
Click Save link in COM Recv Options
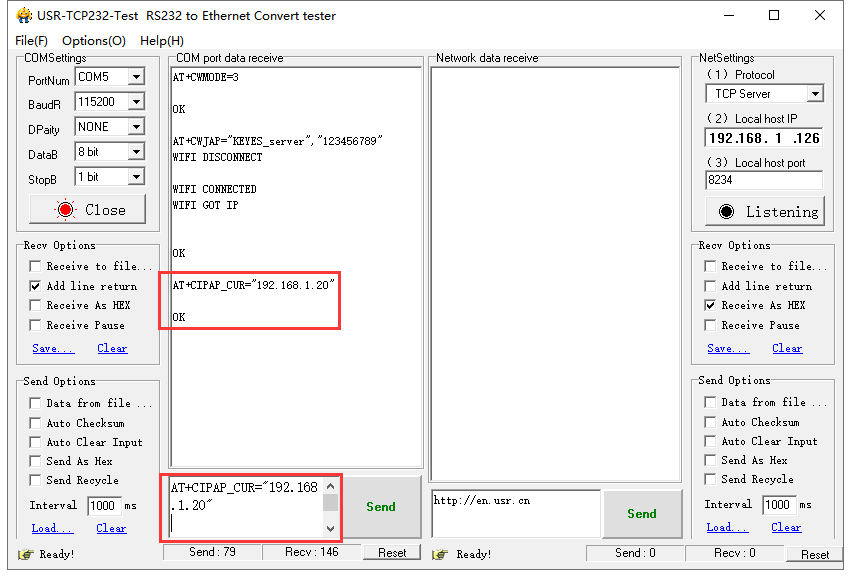tap(53, 348)
